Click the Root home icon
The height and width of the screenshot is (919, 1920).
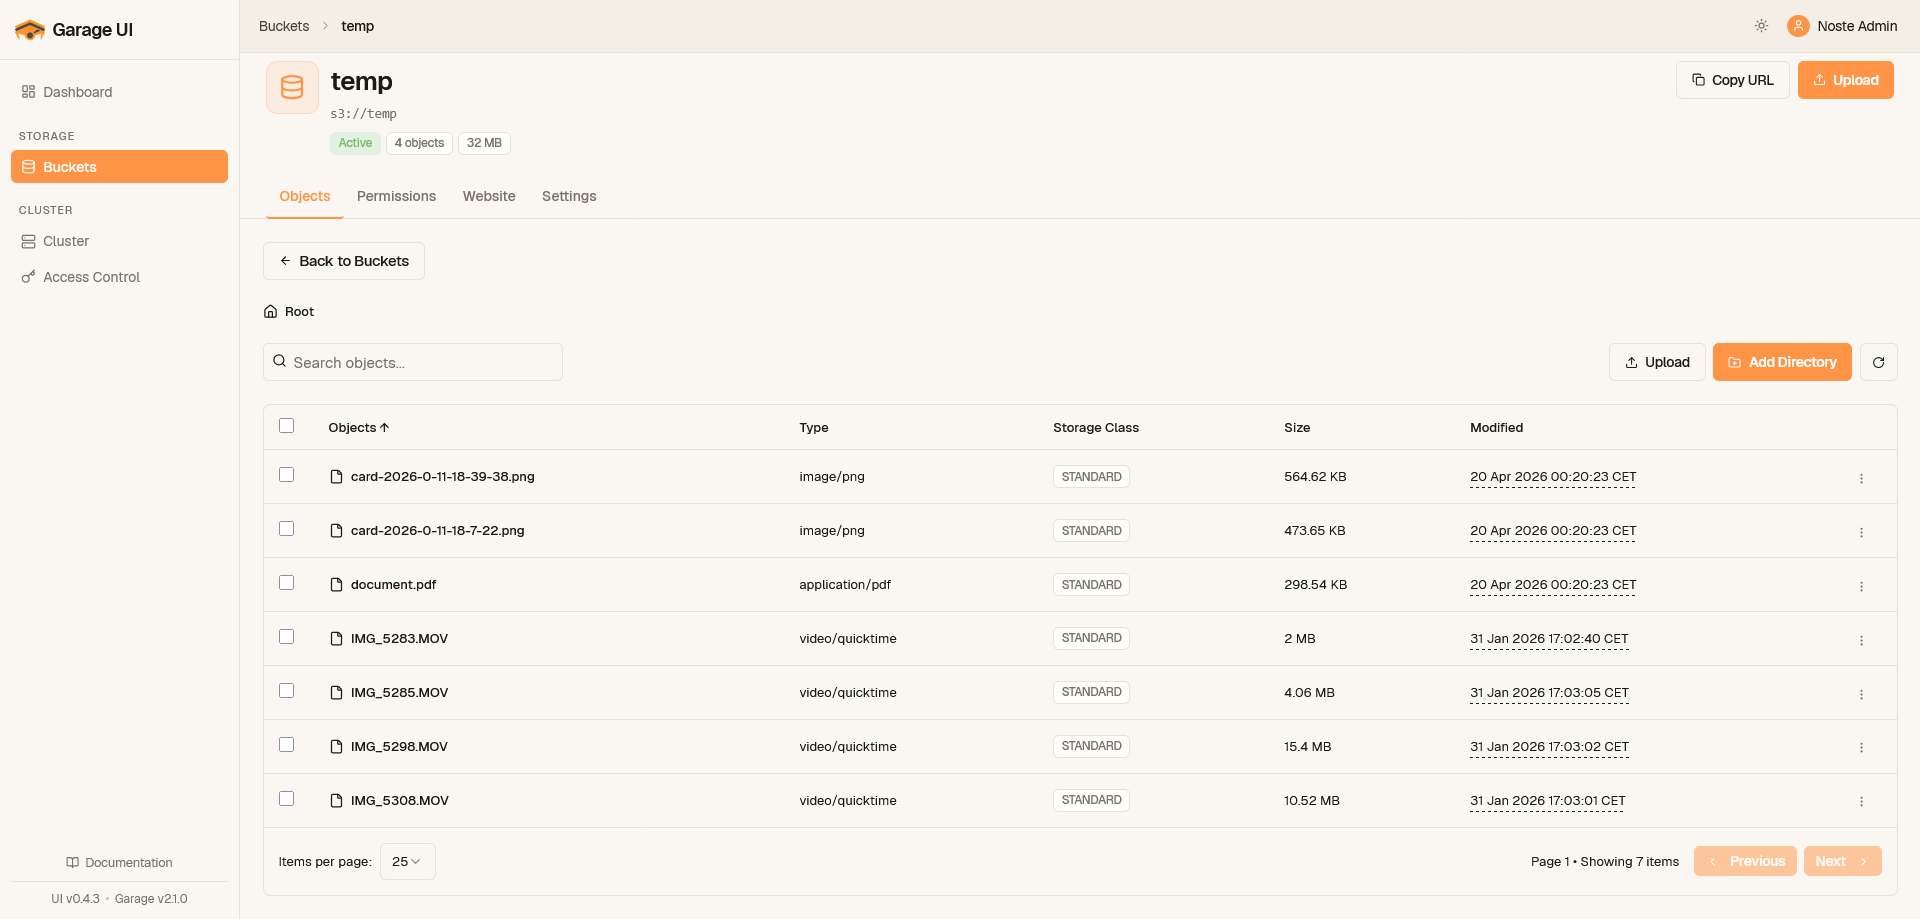coord(270,312)
